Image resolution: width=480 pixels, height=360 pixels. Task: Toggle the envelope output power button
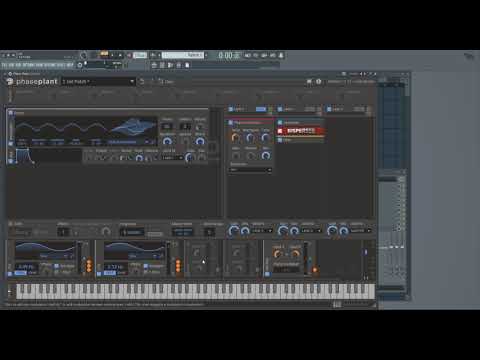[x=11, y=161]
